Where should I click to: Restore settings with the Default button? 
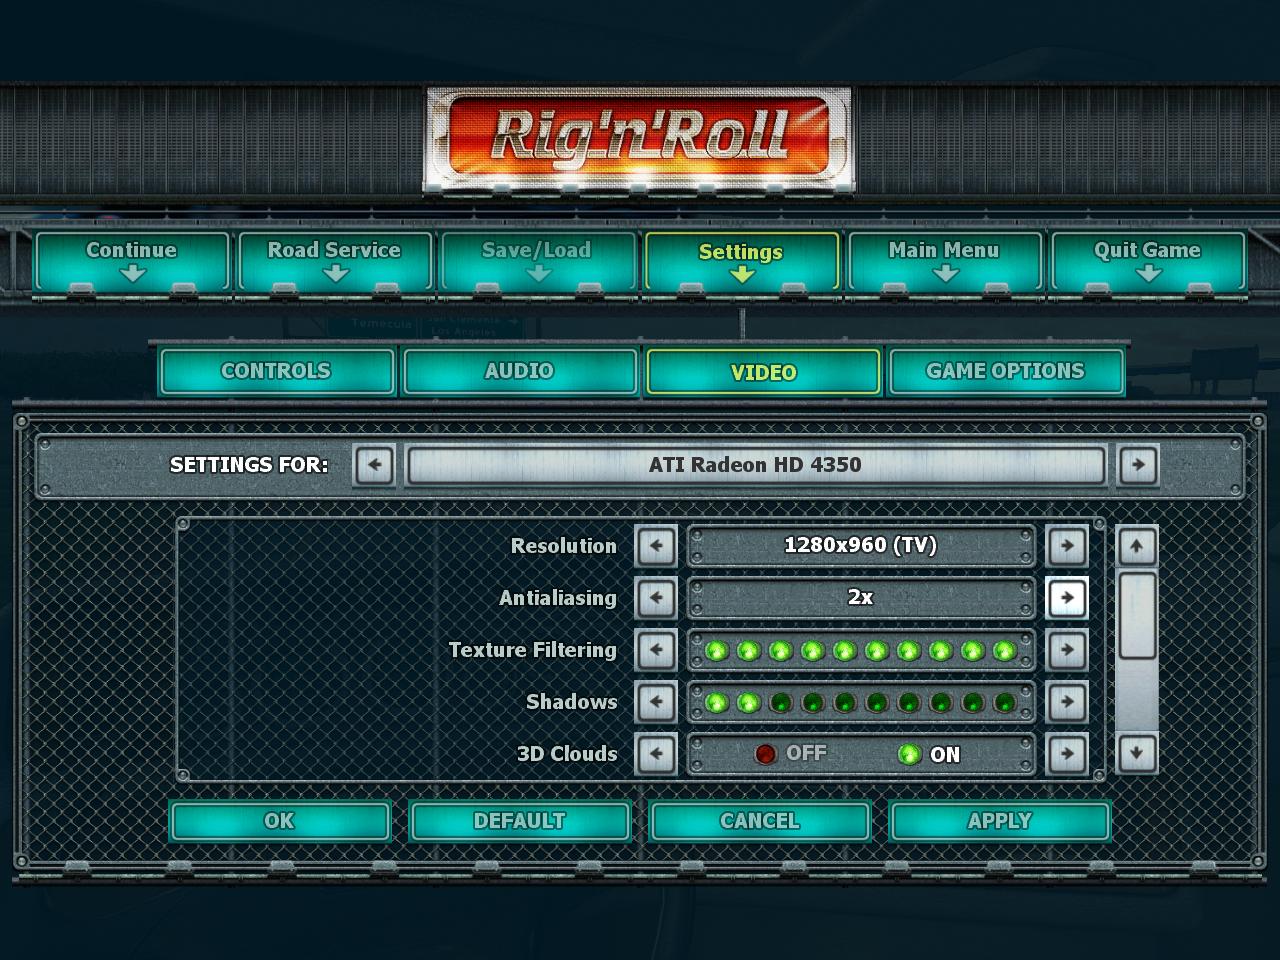(x=519, y=821)
